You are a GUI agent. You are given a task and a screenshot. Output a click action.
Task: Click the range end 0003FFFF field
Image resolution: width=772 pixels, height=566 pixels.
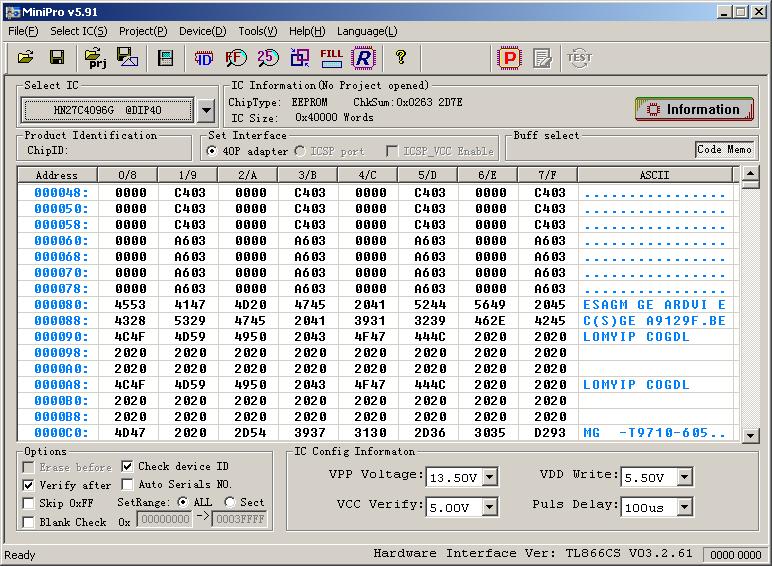240,519
